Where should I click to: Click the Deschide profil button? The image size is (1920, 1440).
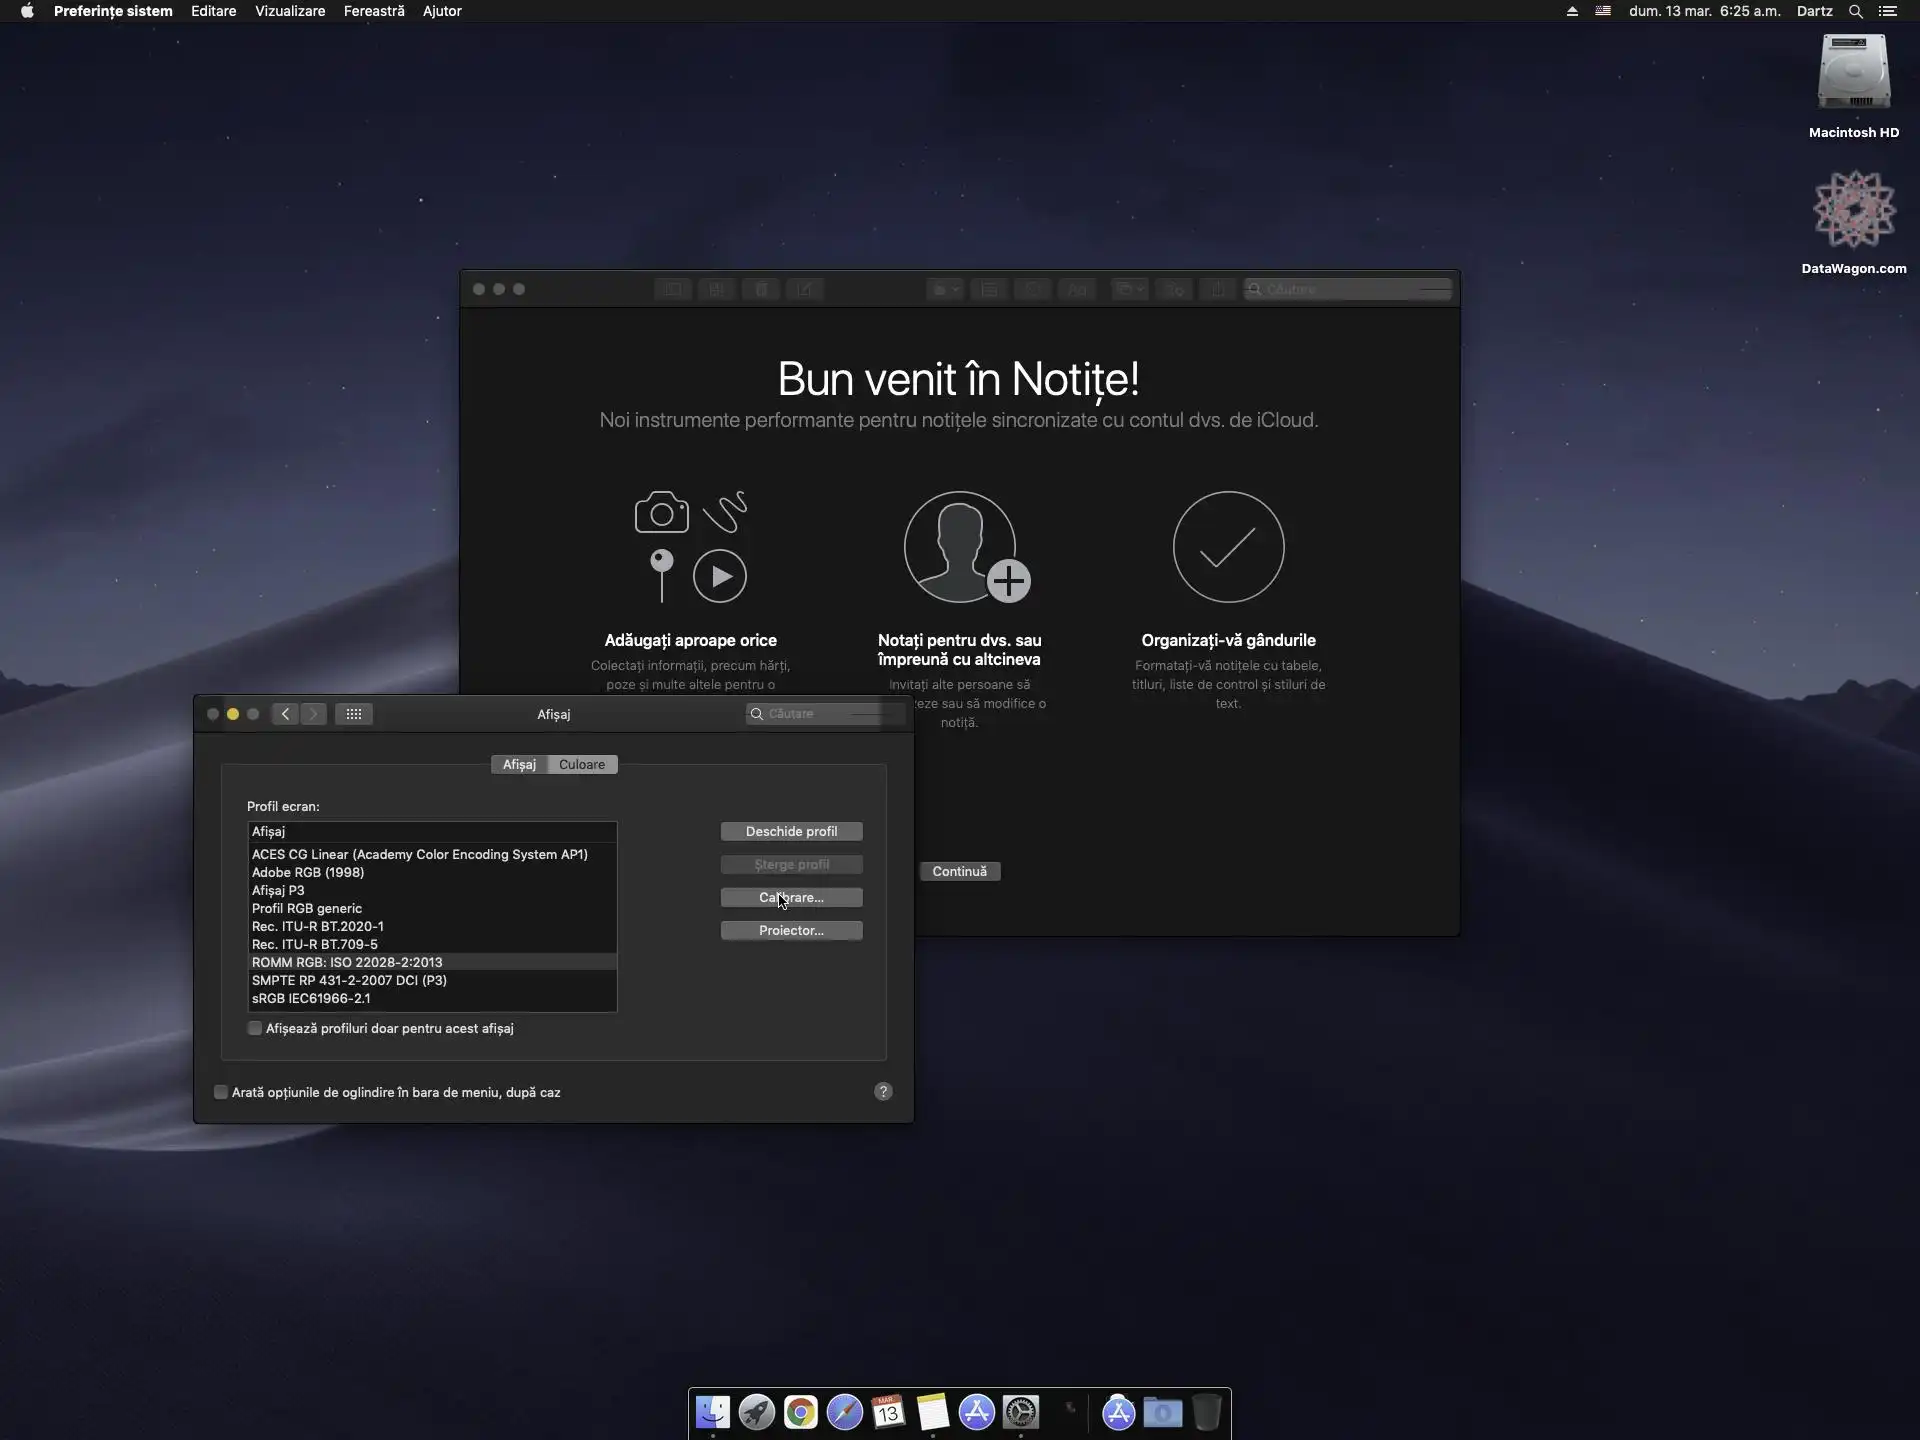(x=791, y=831)
